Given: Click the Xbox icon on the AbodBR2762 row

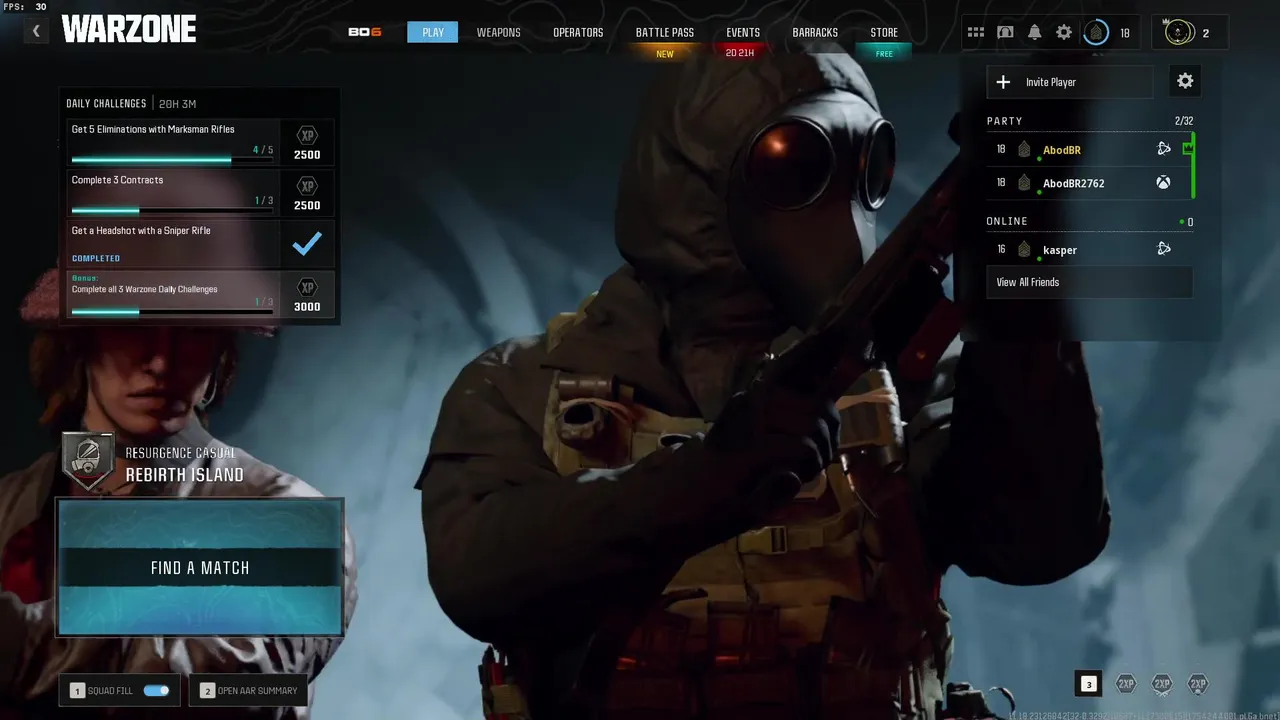Looking at the screenshot, I should coord(1164,183).
